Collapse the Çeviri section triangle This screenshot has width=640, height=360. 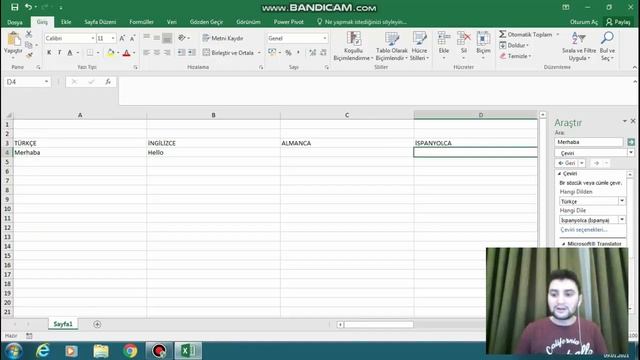coord(560,173)
